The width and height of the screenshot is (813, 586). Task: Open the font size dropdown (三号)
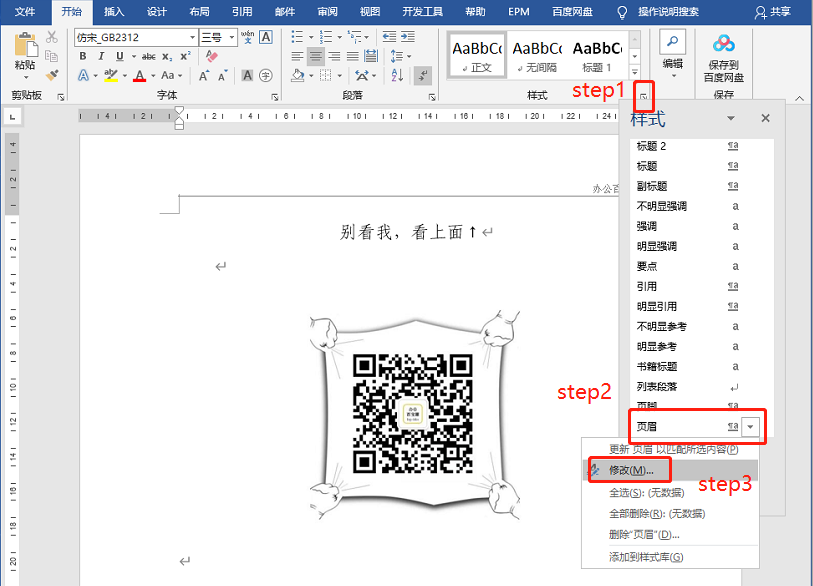click(x=232, y=37)
